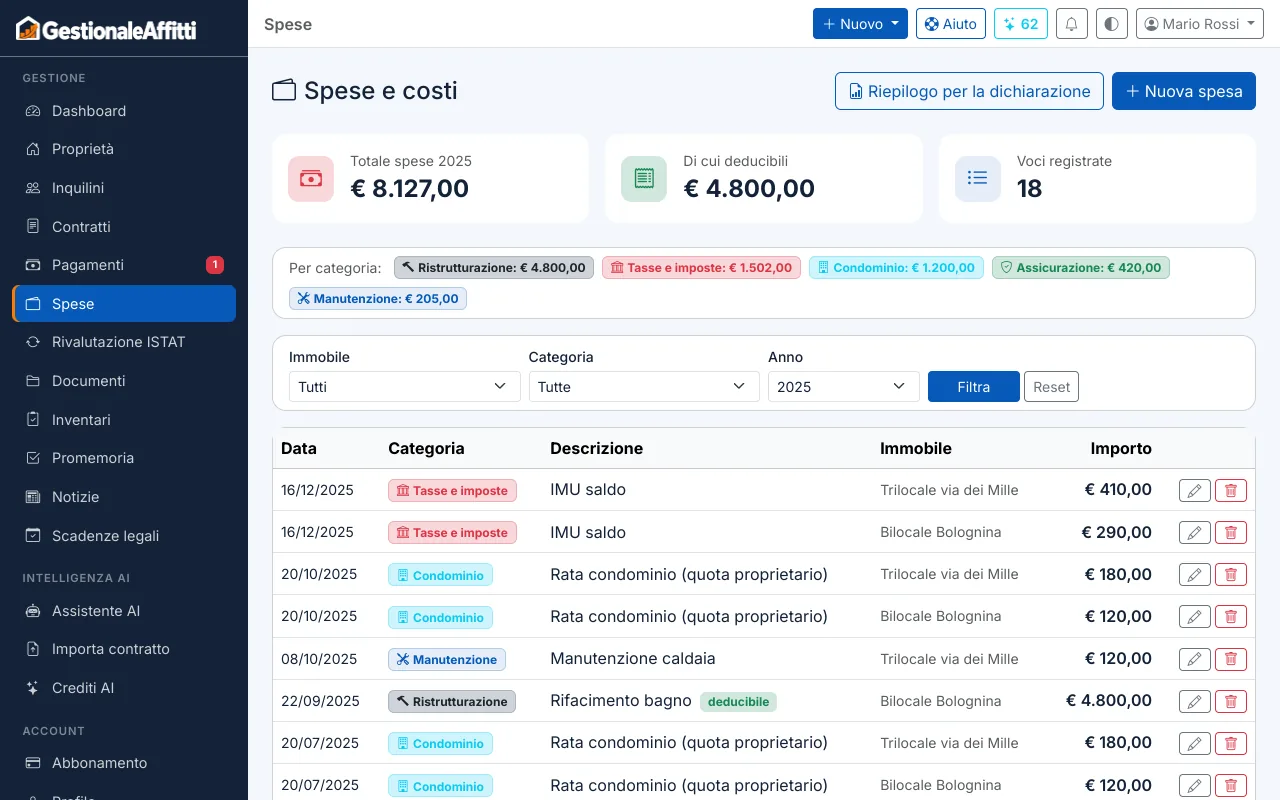The height and width of the screenshot is (800, 1280).
Task: Edit the Manutenzione caldaia expense
Action: (1195, 659)
